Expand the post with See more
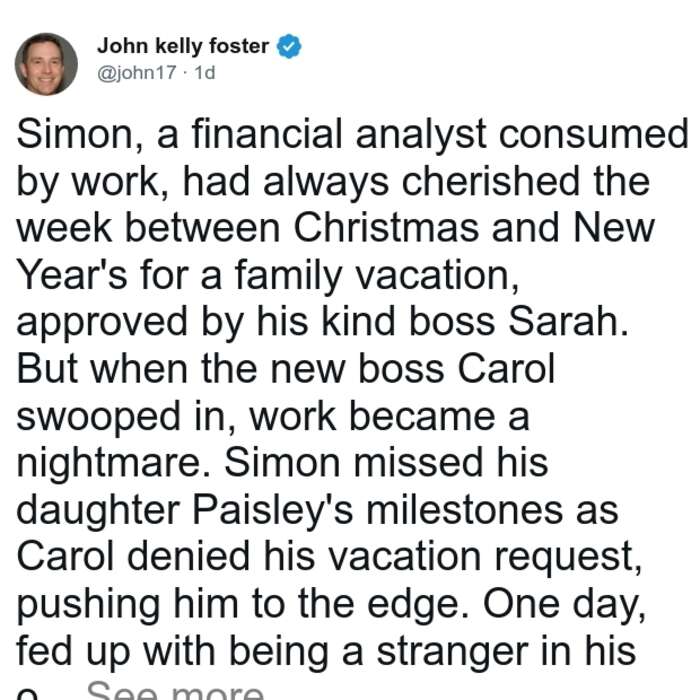Image resolution: width=700 pixels, height=700 pixels. (175, 690)
